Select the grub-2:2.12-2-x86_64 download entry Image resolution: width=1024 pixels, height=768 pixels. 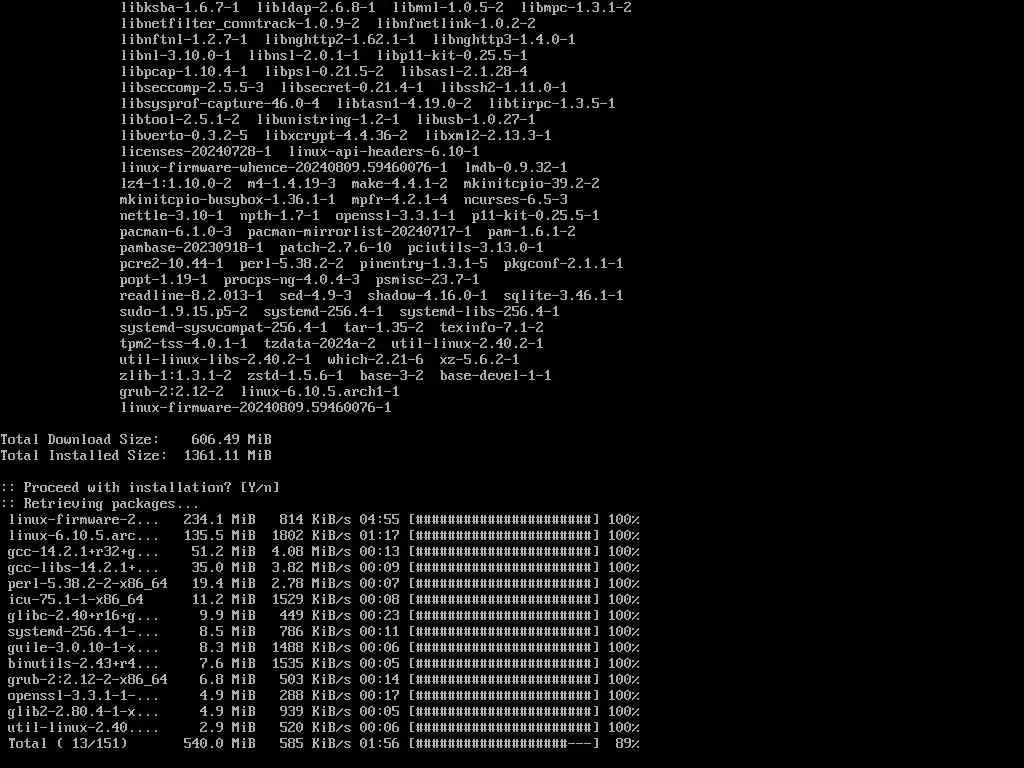pos(88,680)
